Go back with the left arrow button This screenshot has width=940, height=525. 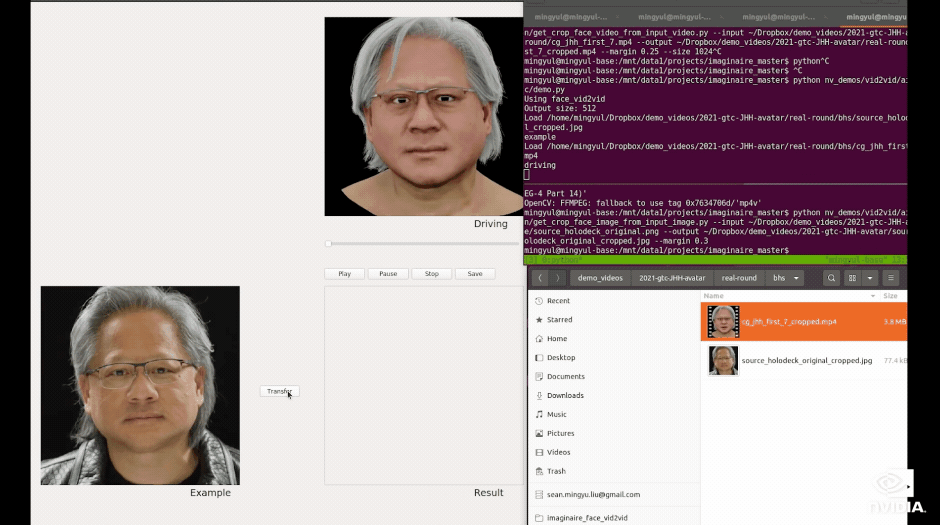[x=540, y=278]
